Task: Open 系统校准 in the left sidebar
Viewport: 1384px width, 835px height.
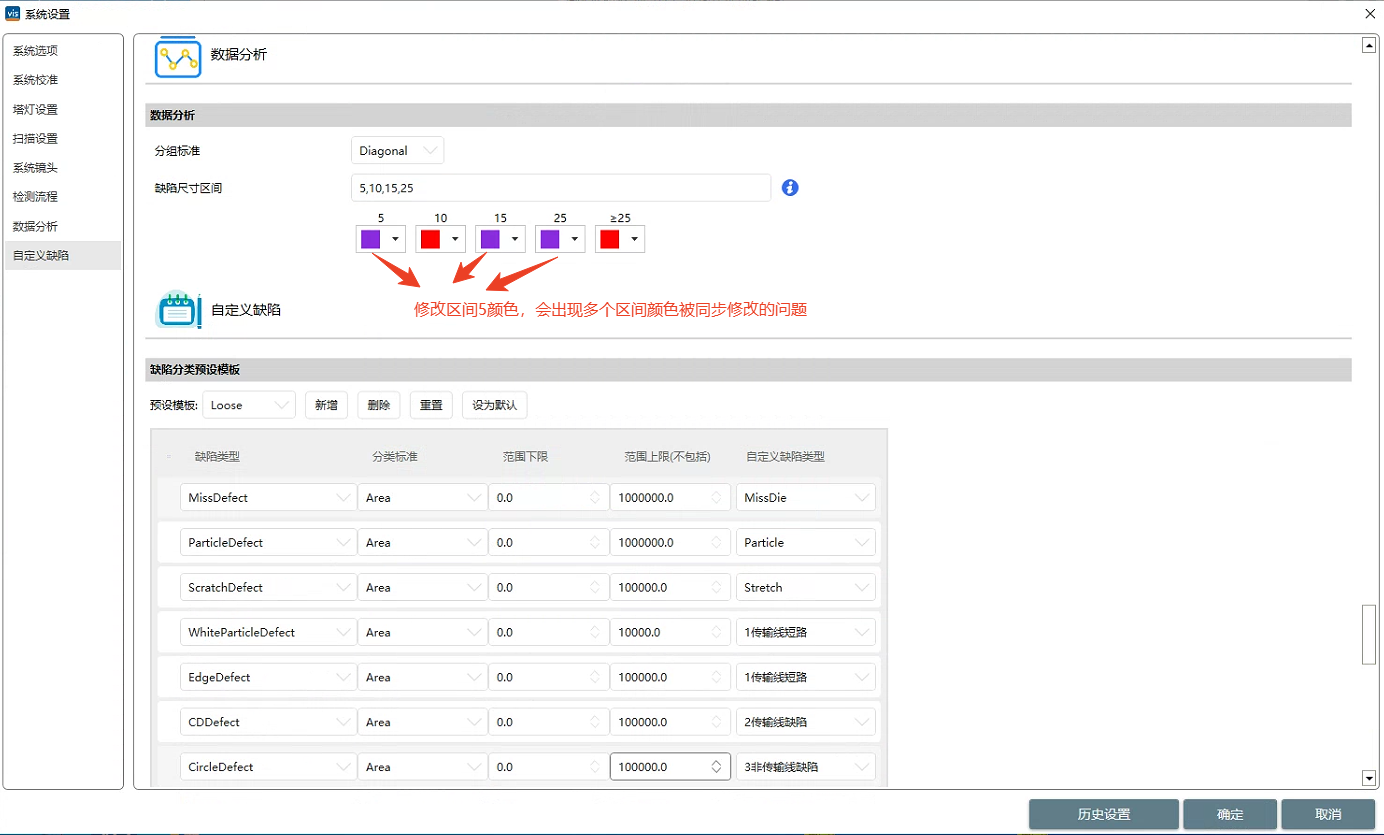Action: [35, 80]
